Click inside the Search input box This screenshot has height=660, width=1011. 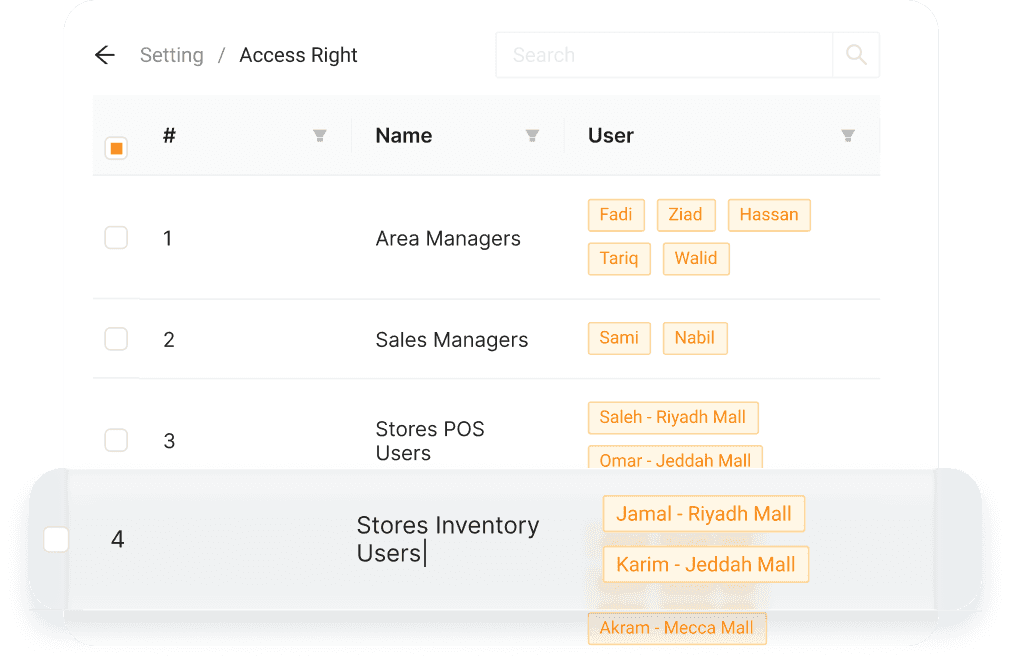coord(664,55)
